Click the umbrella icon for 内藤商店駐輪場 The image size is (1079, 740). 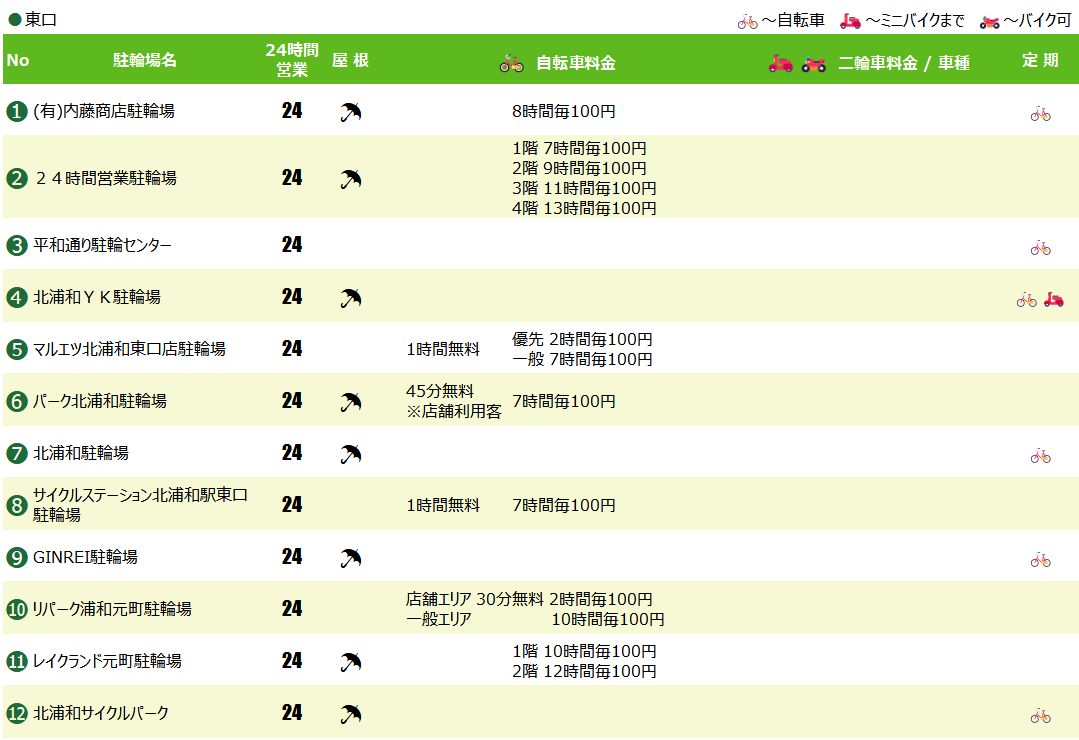coord(351,112)
